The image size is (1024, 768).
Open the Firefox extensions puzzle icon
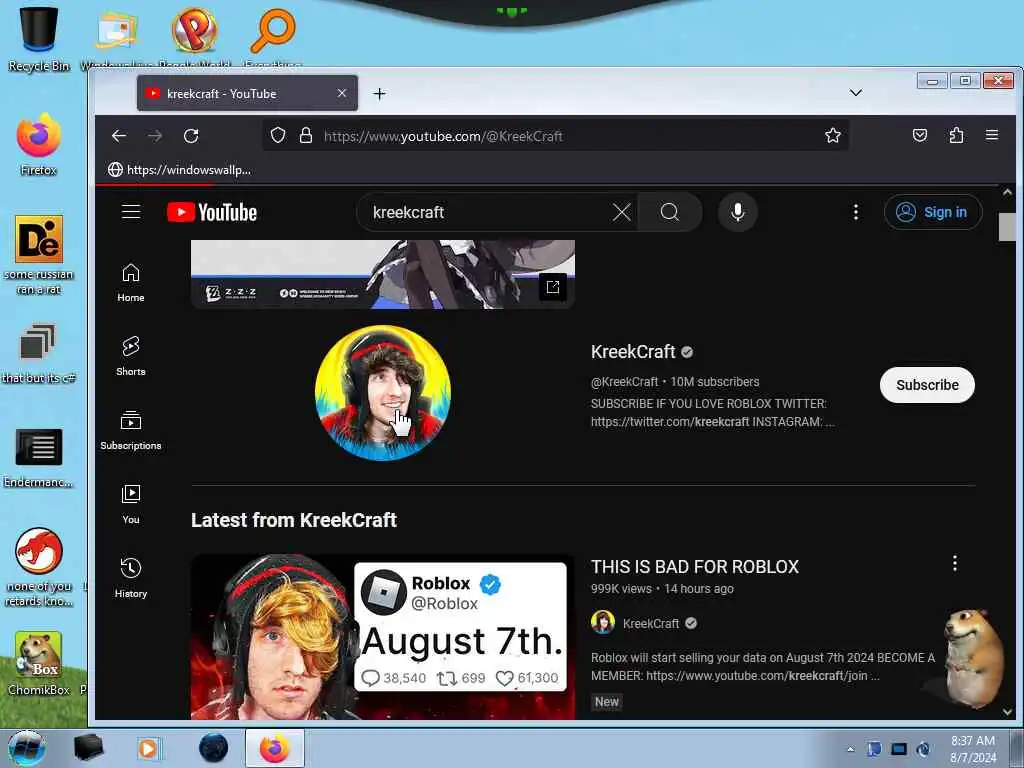(956, 136)
